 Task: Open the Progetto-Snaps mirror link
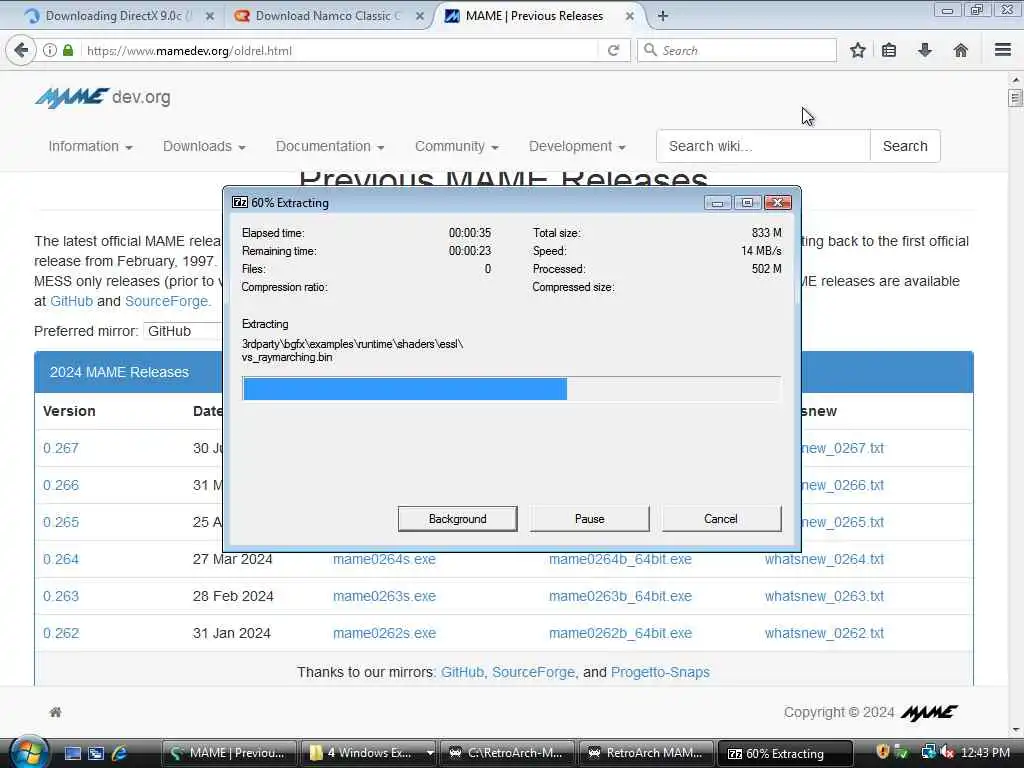660,672
